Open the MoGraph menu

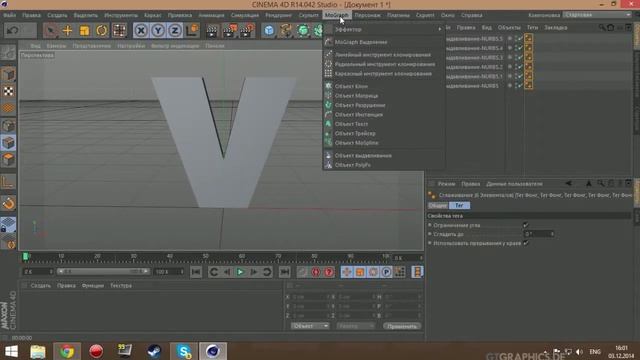(337, 15)
